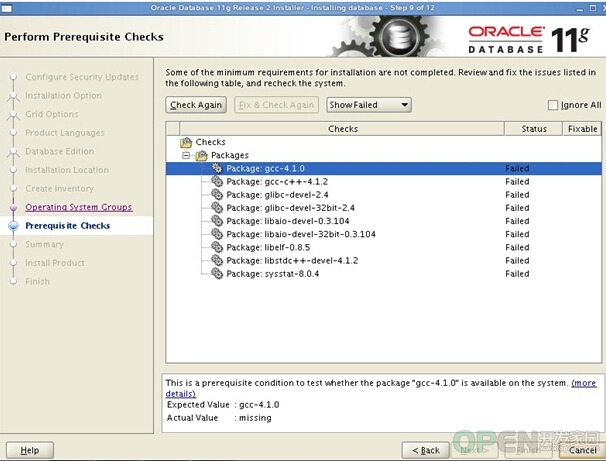Screen dimensions: 606x461
Task: Go to Operating System Groups step
Action: (79, 207)
